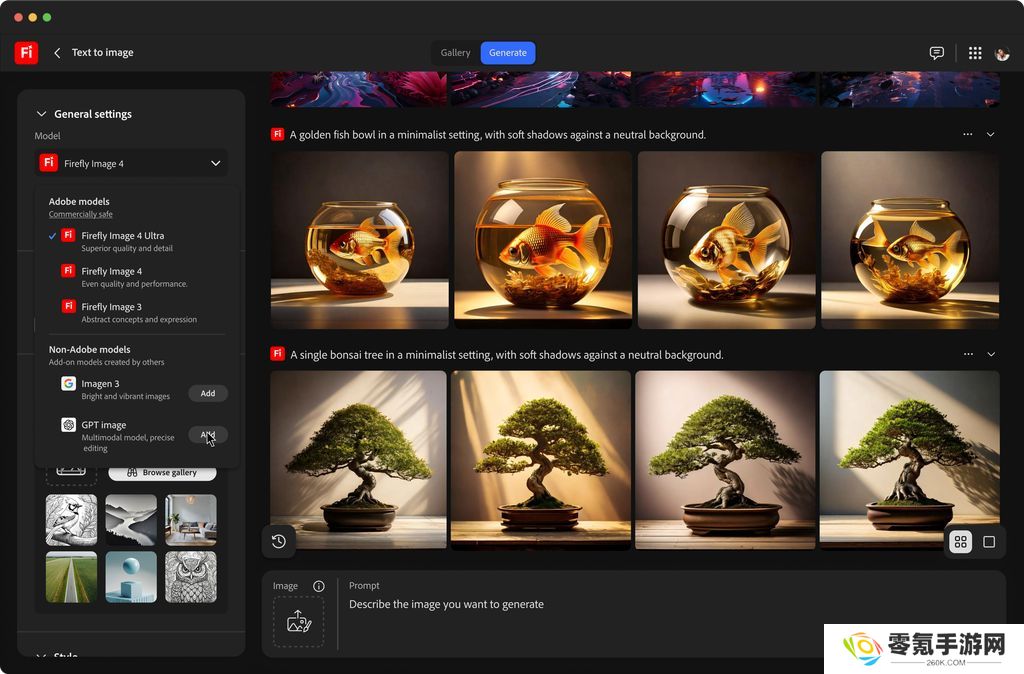Switch to grid view layout
The width and height of the screenshot is (1024, 674).
(x=961, y=542)
